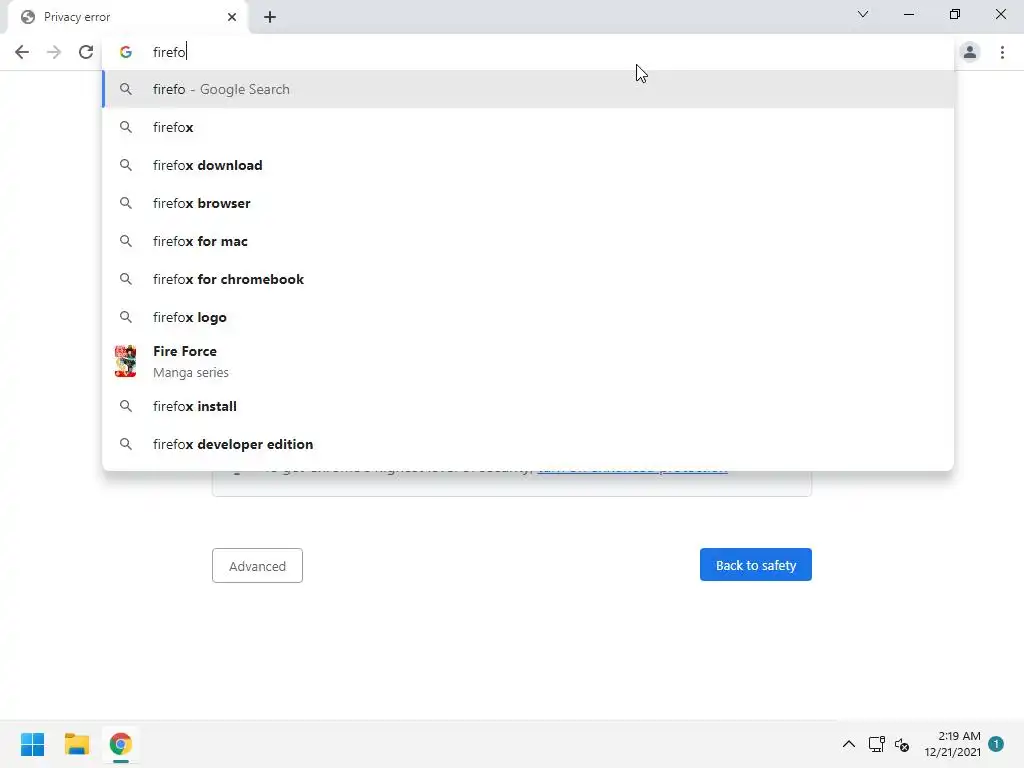Screen dimensions: 1024x768
Task: Click the forward navigation arrow
Action: pyautogui.click(x=54, y=52)
